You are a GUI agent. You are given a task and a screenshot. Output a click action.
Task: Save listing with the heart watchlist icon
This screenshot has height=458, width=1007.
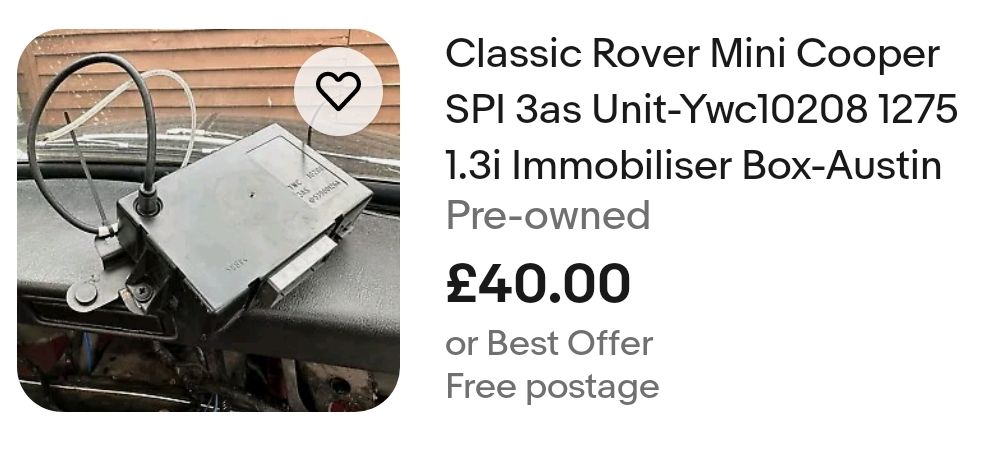coord(338,91)
